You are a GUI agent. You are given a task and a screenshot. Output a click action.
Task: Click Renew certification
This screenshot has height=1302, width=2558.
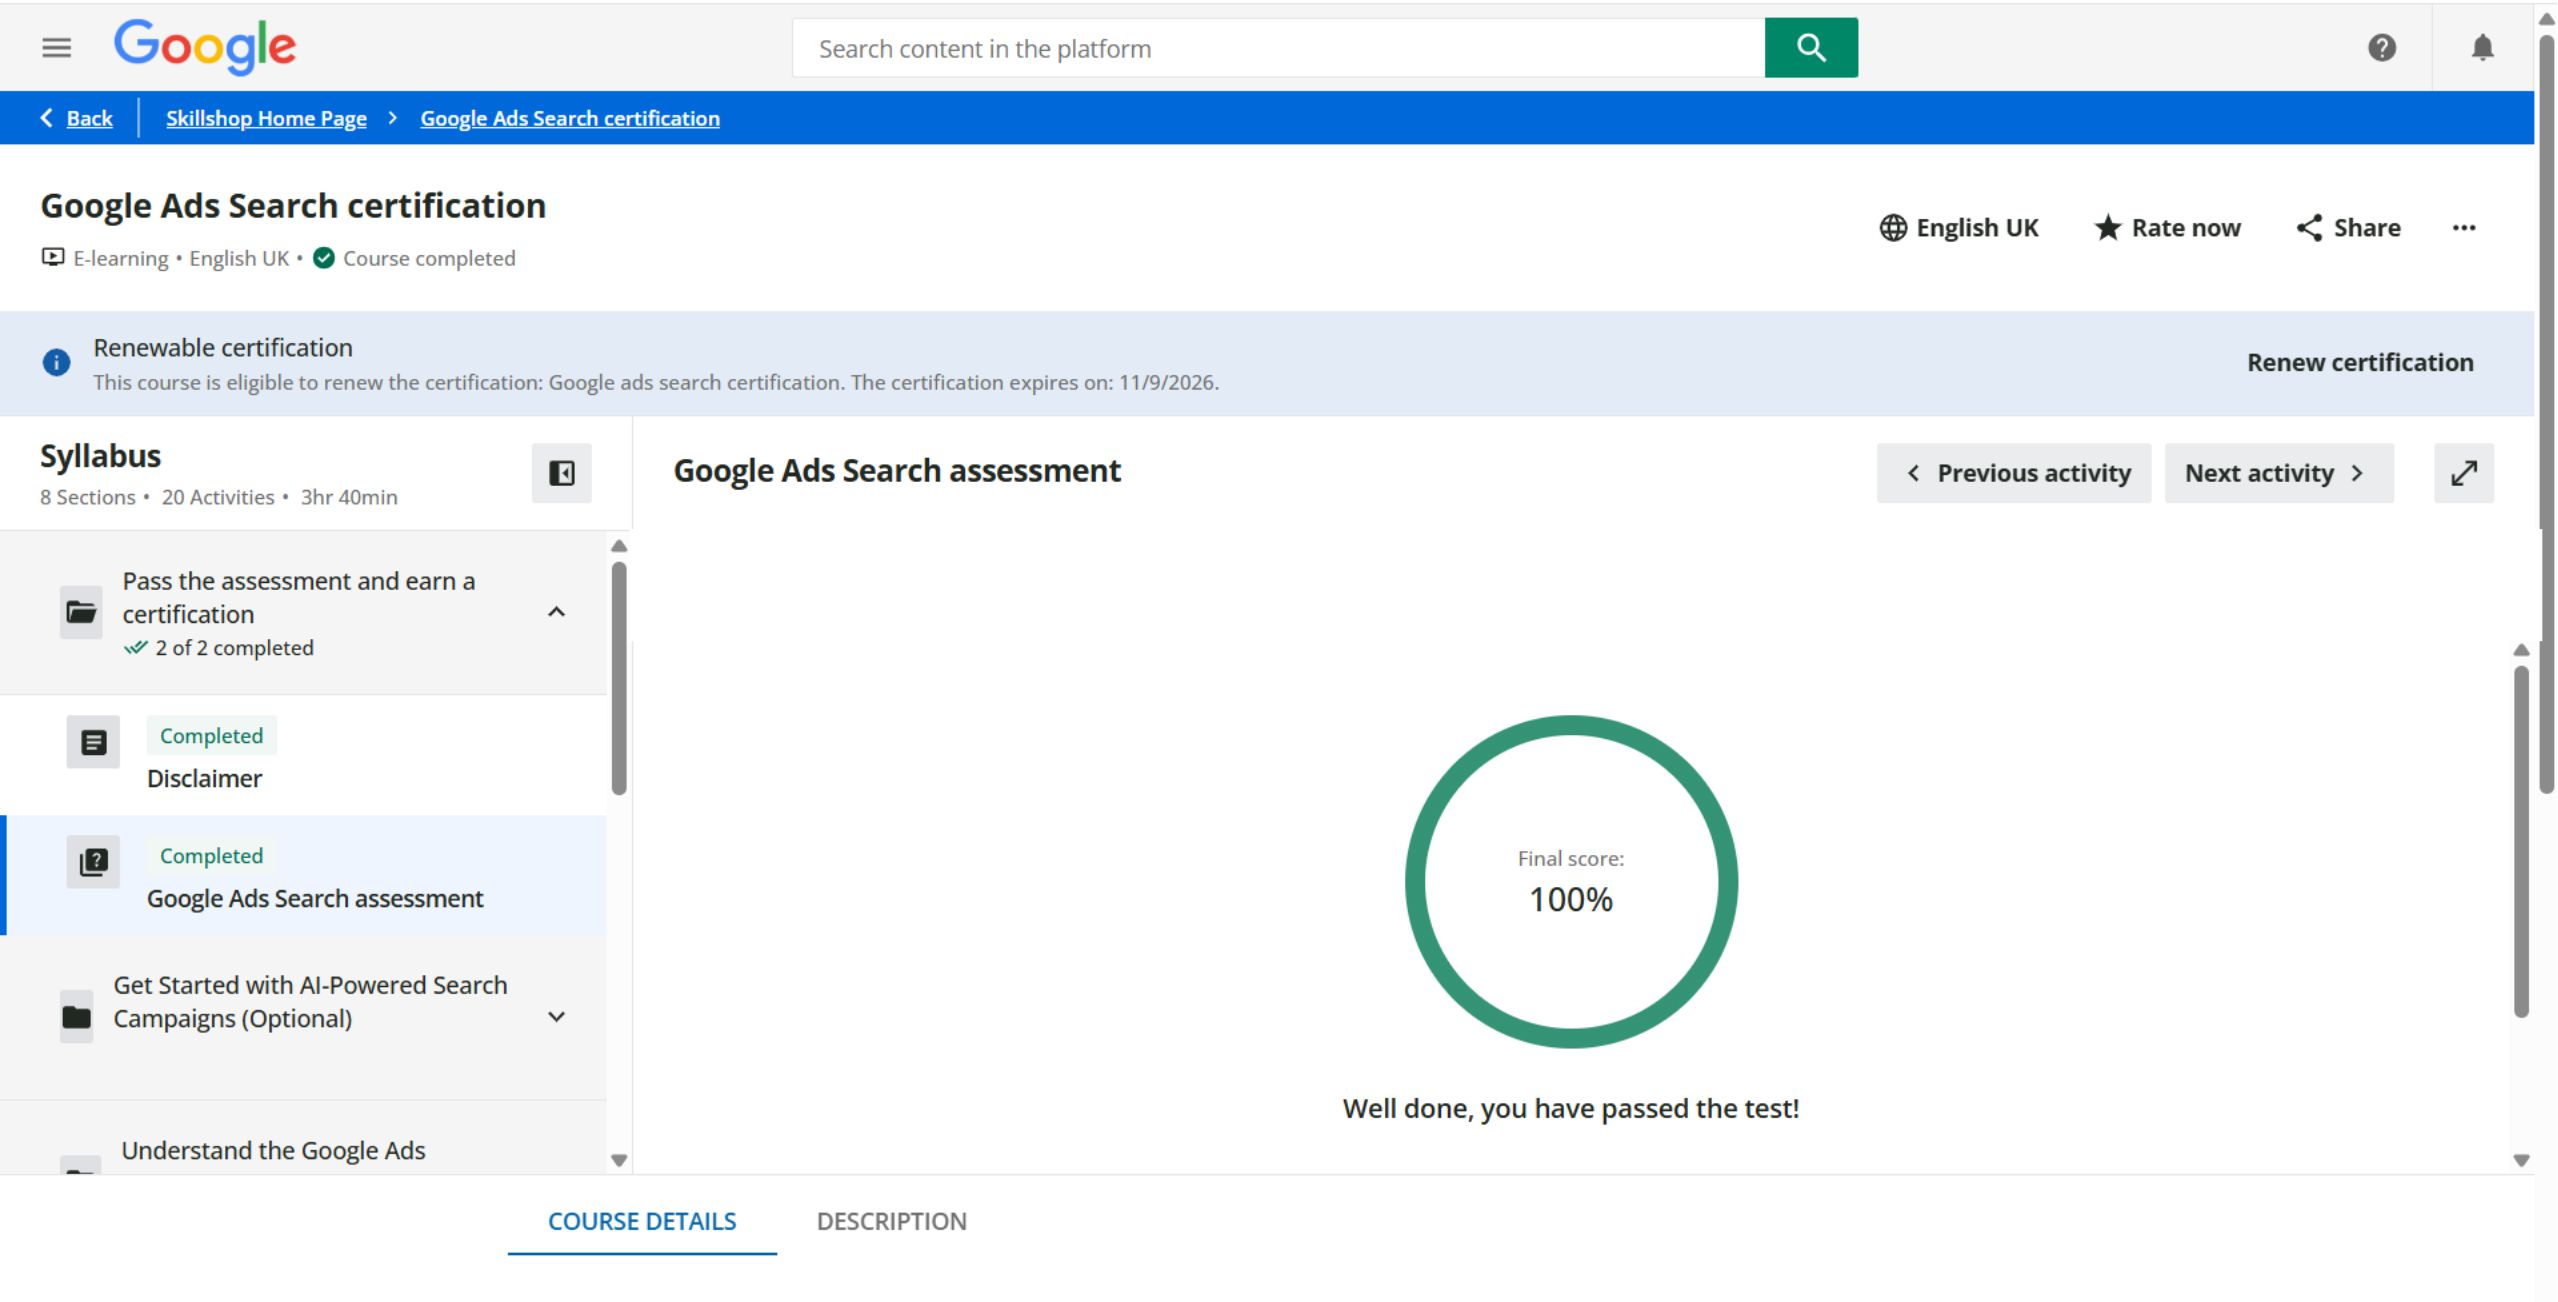2360,362
